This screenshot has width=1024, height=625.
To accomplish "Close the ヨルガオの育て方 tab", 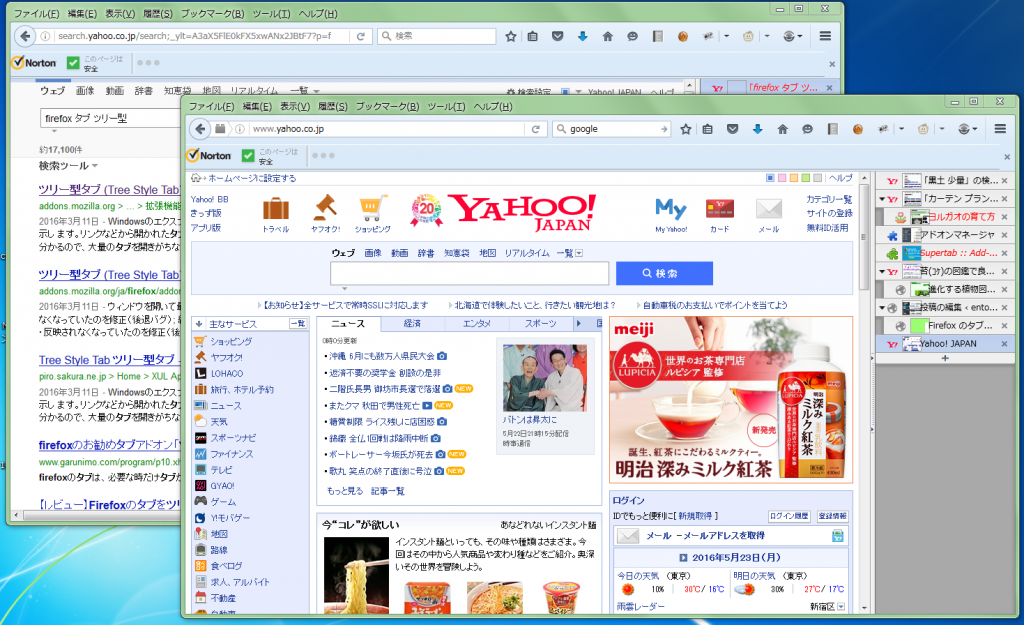I will tap(1004, 217).
